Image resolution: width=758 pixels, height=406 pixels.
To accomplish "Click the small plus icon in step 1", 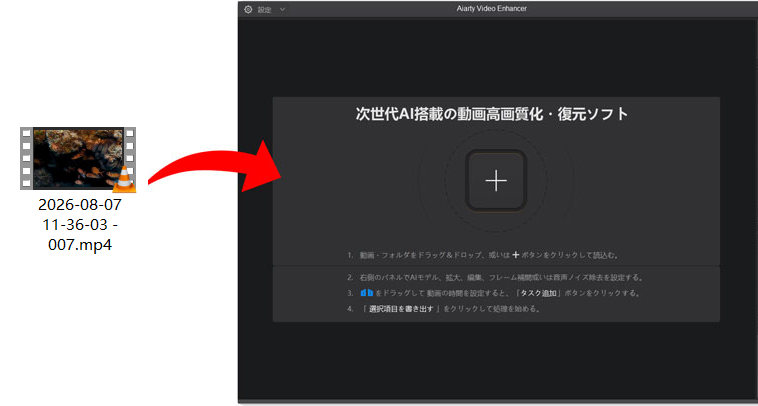I will pyautogui.click(x=515, y=255).
